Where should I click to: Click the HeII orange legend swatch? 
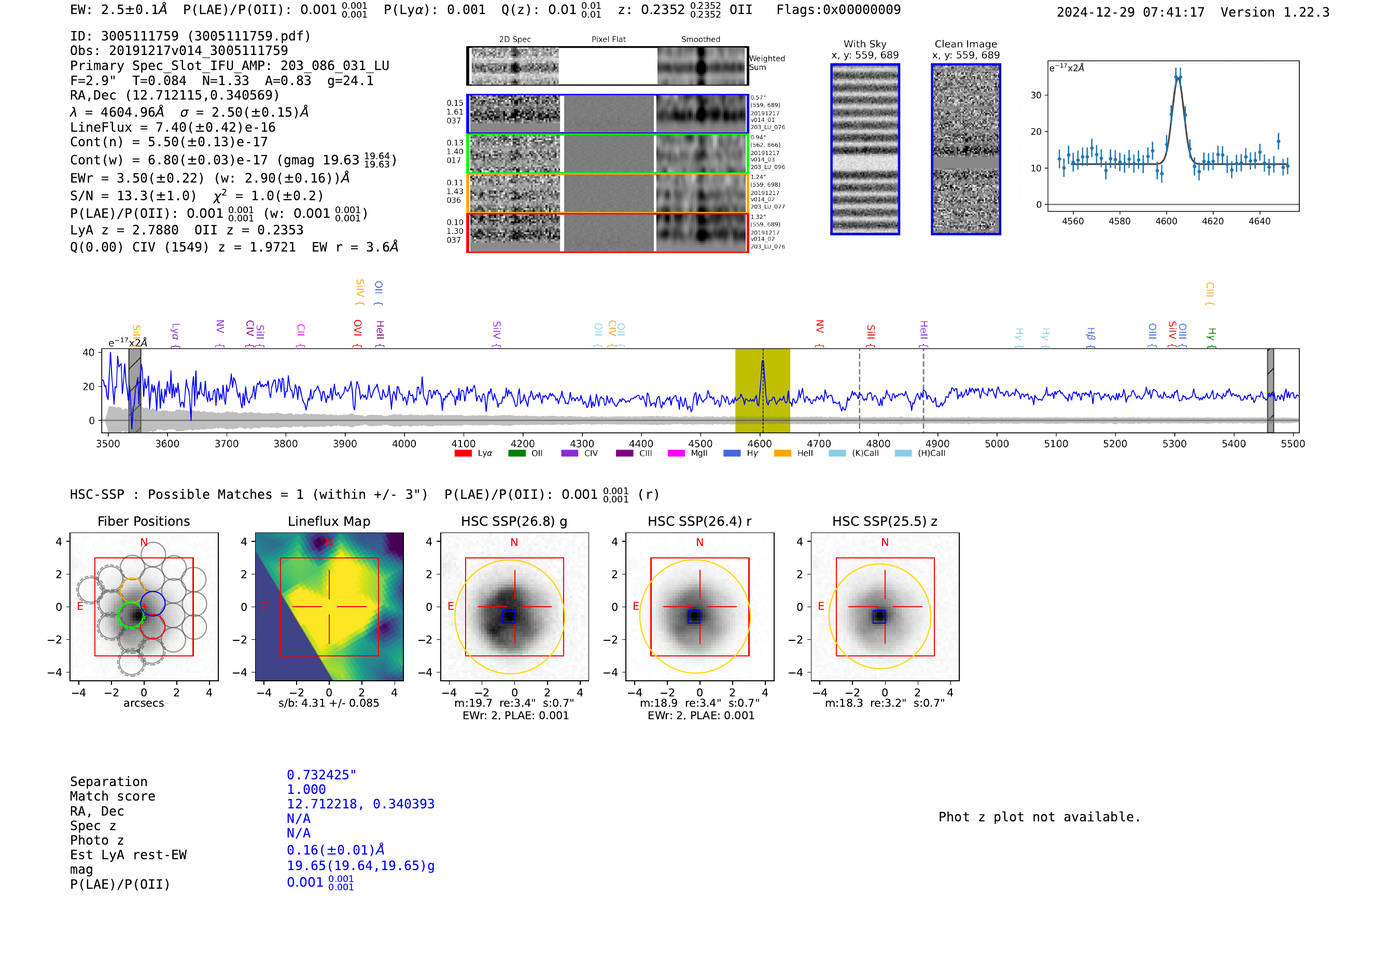783,453
